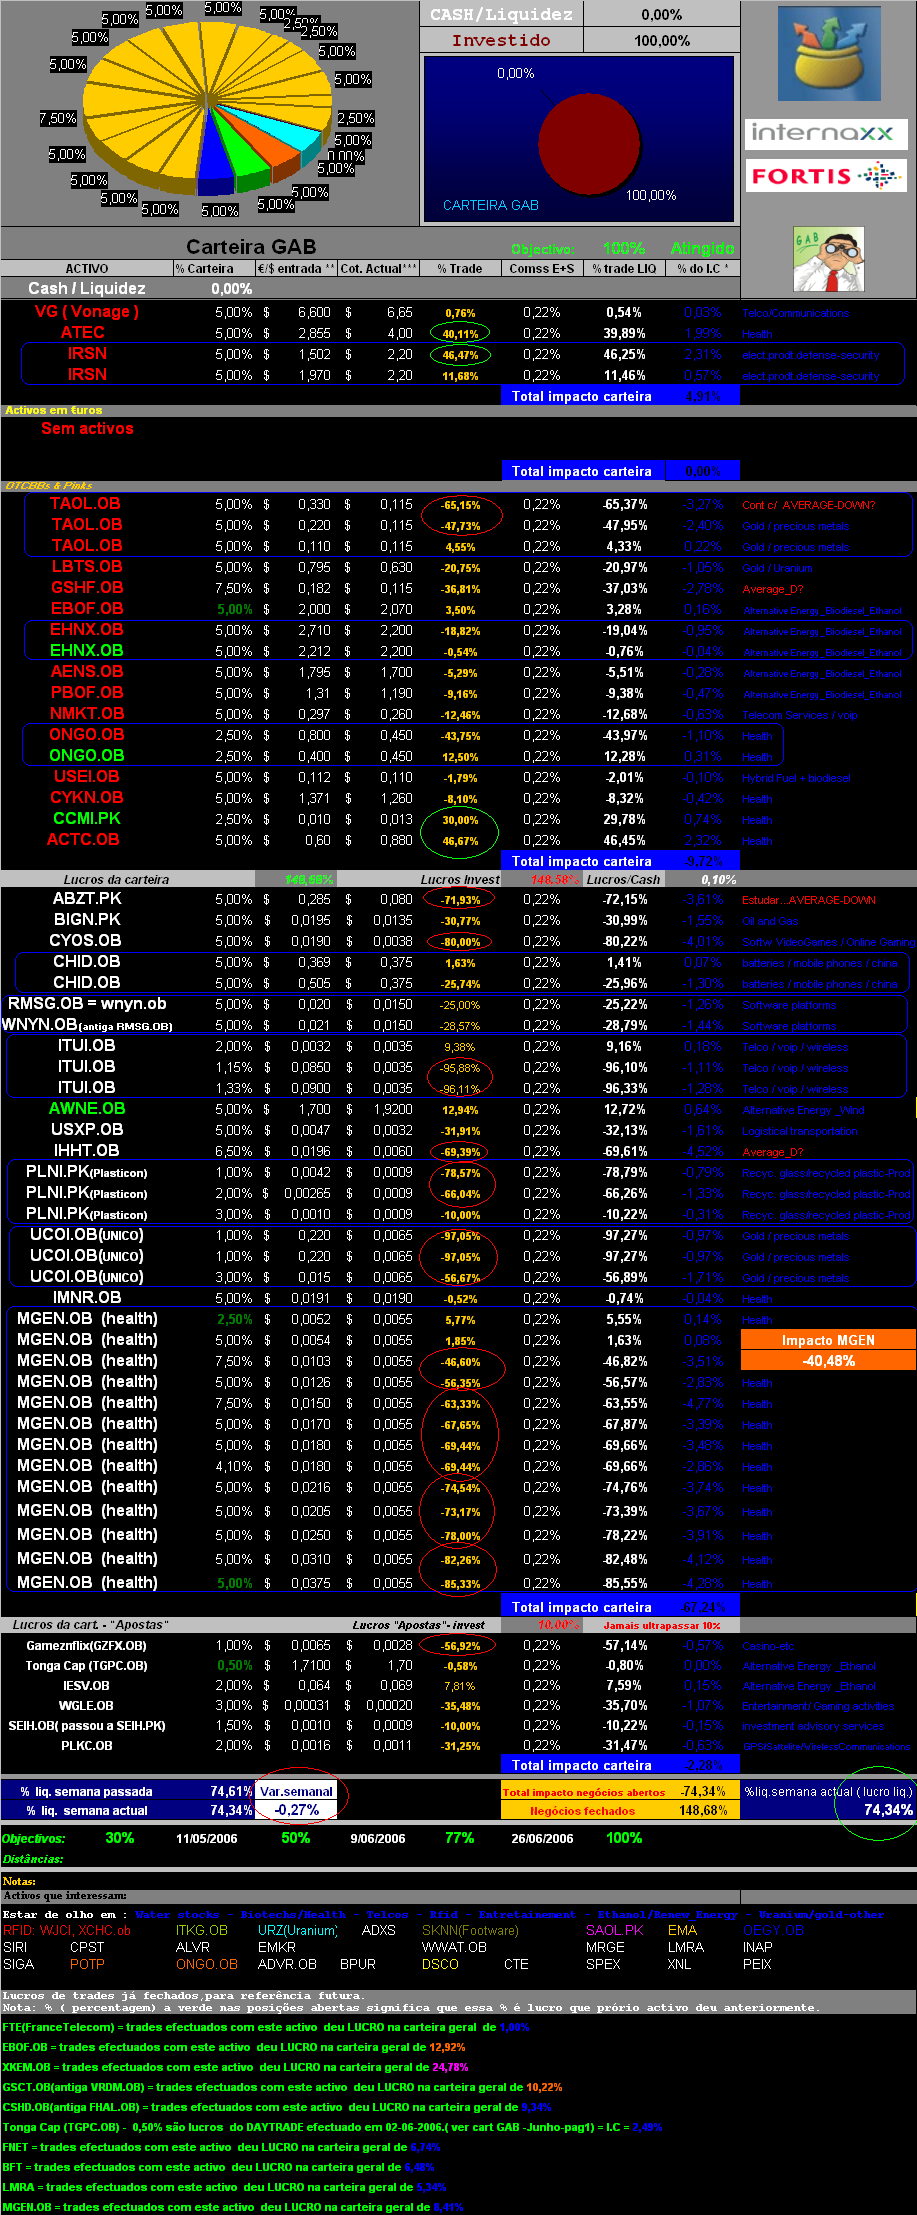Select the USEI.OB ticker
Screen dimensions: 917x2215
click(x=87, y=776)
